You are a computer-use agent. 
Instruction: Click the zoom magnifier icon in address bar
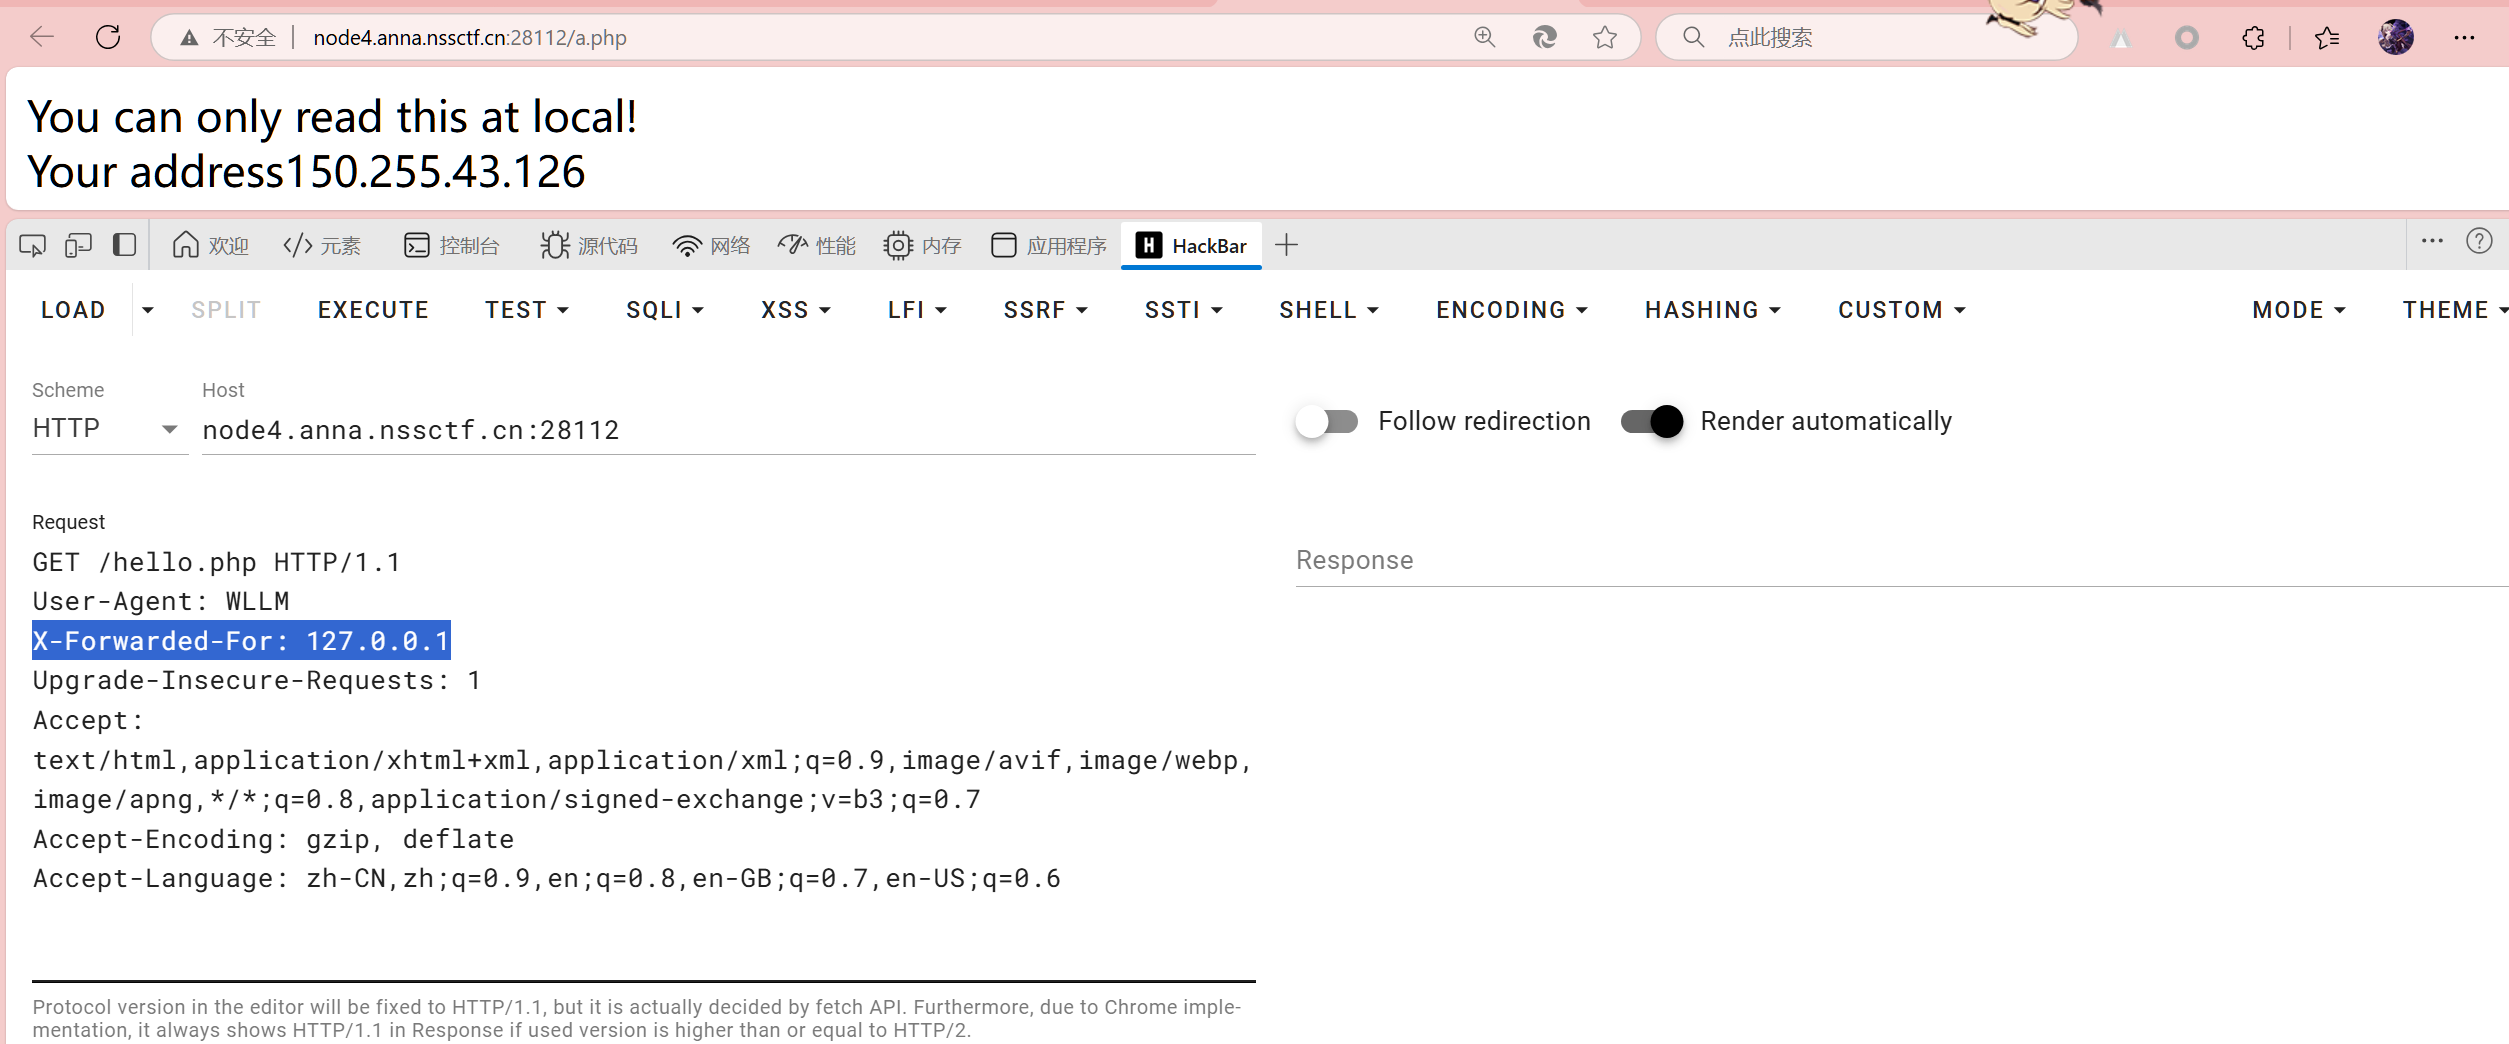(1485, 38)
